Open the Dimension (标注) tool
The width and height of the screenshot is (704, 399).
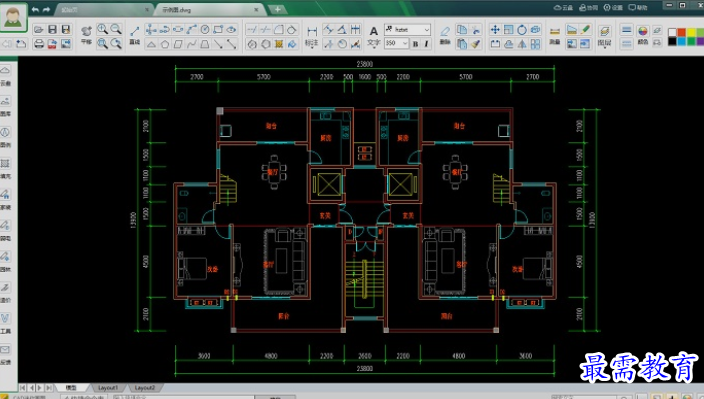312,36
